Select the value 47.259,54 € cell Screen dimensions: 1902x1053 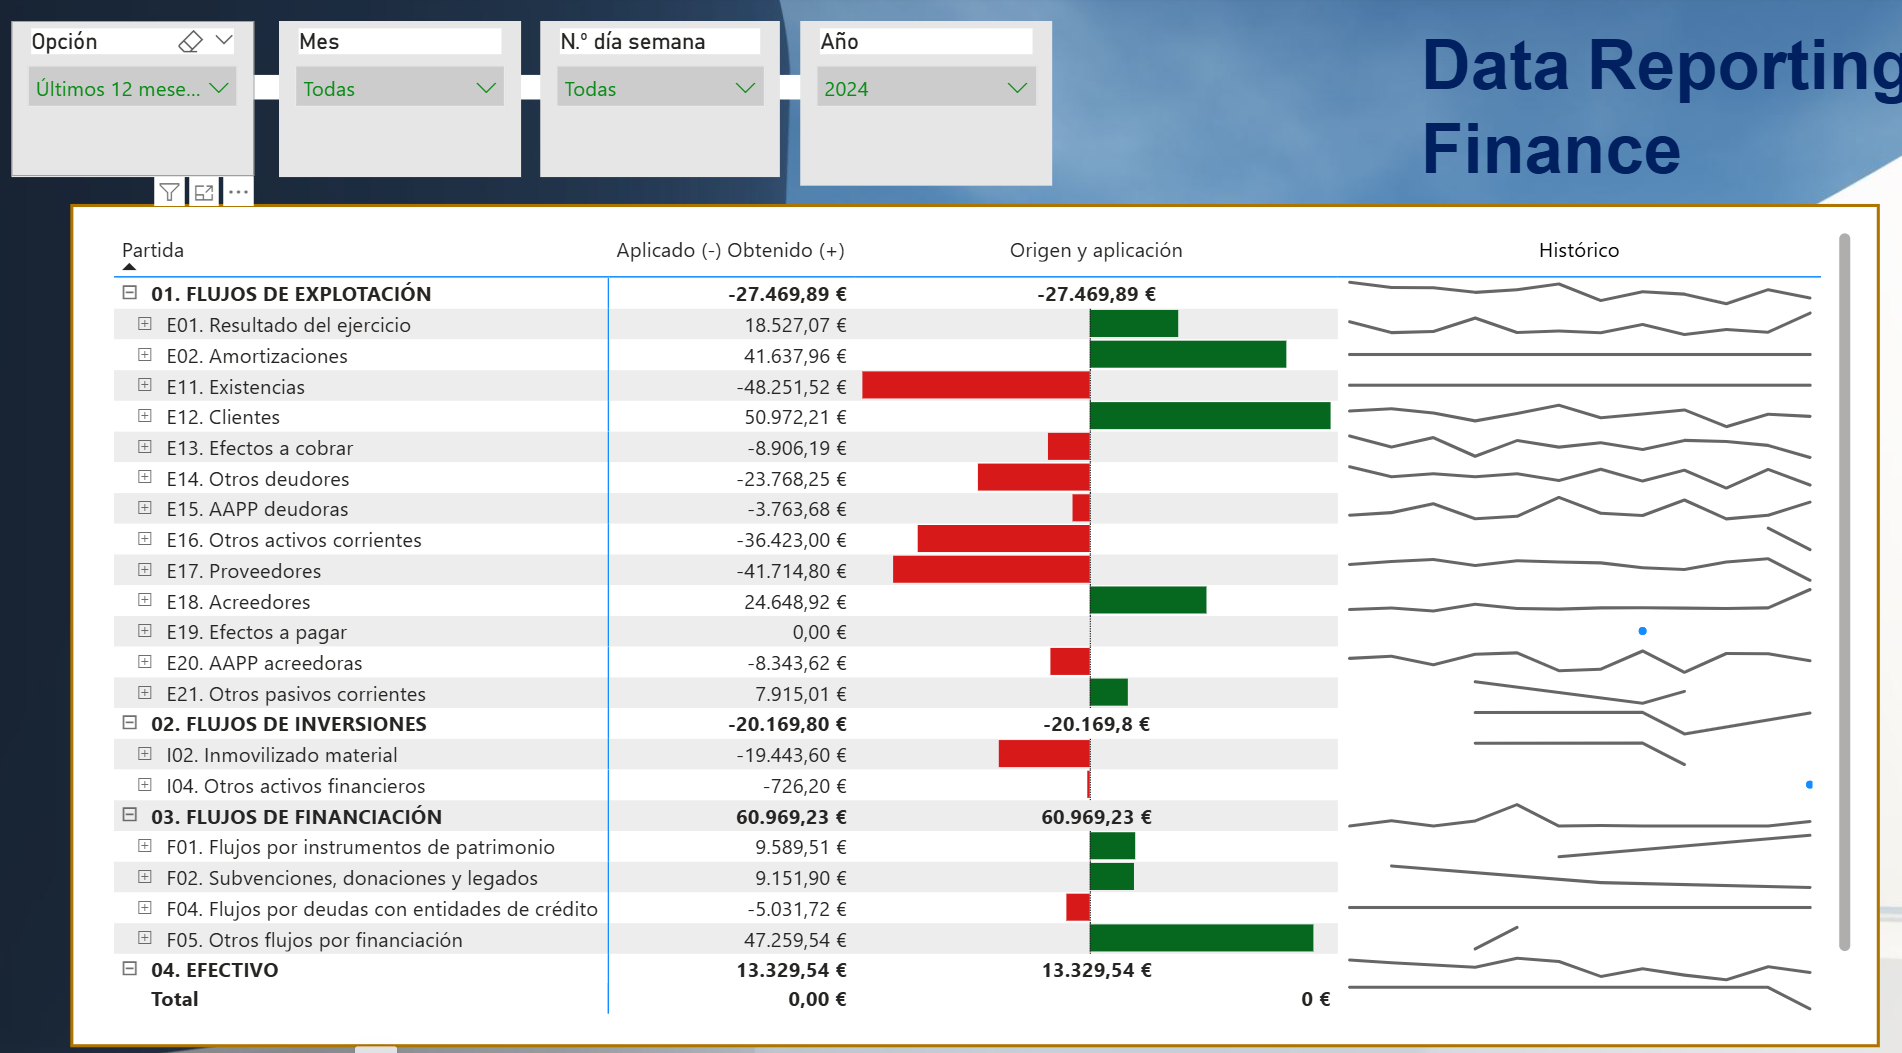pyautogui.click(x=795, y=940)
